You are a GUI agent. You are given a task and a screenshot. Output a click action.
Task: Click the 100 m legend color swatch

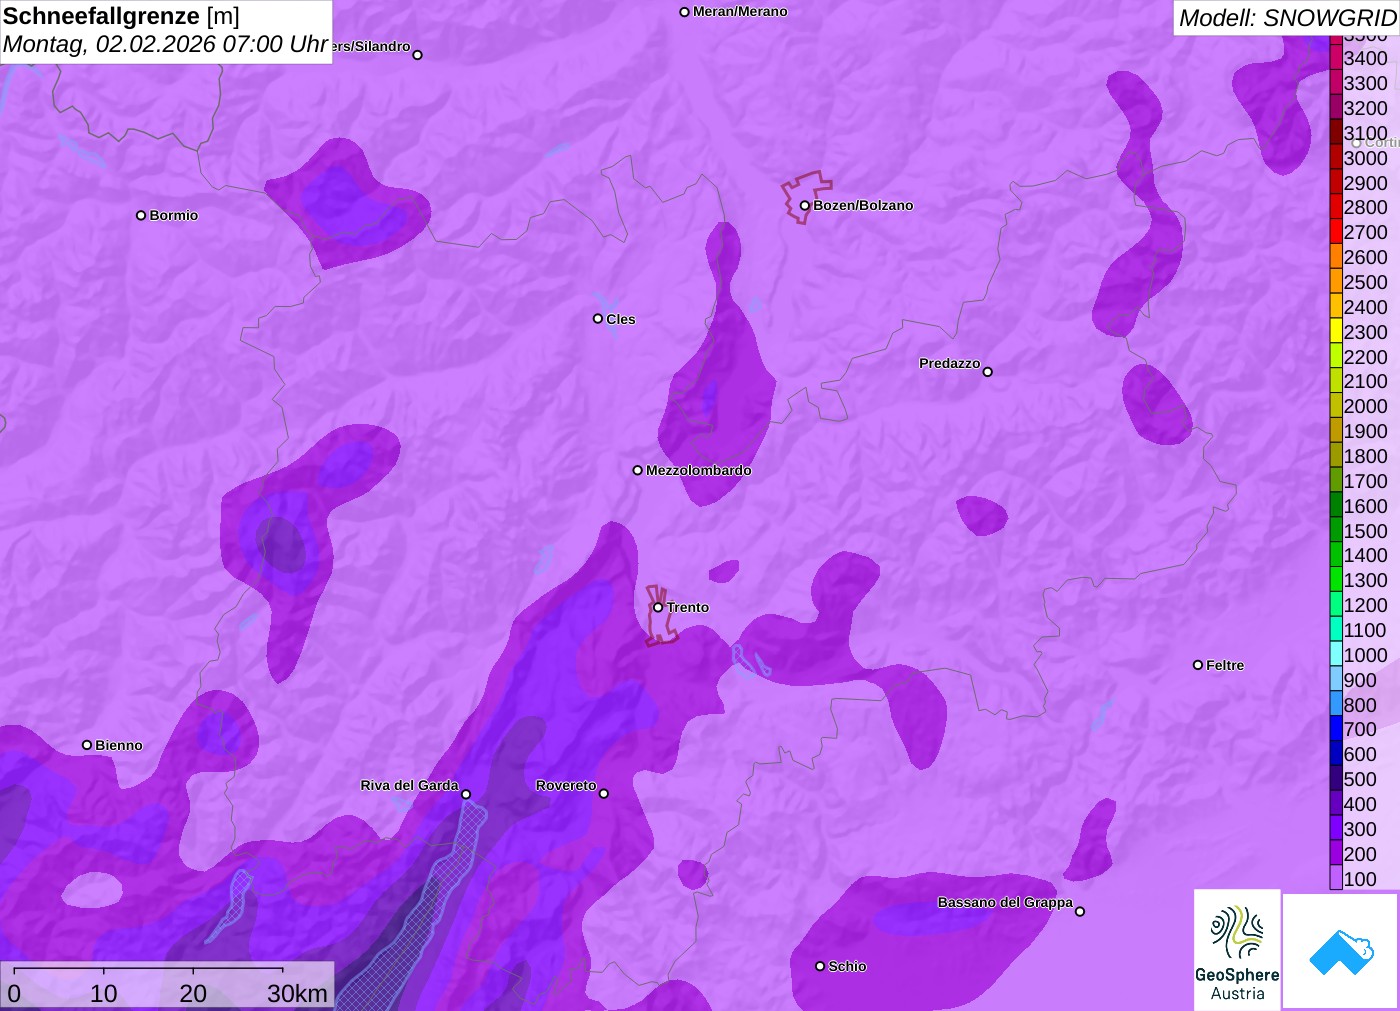pyautogui.click(x=1336, y=879)
